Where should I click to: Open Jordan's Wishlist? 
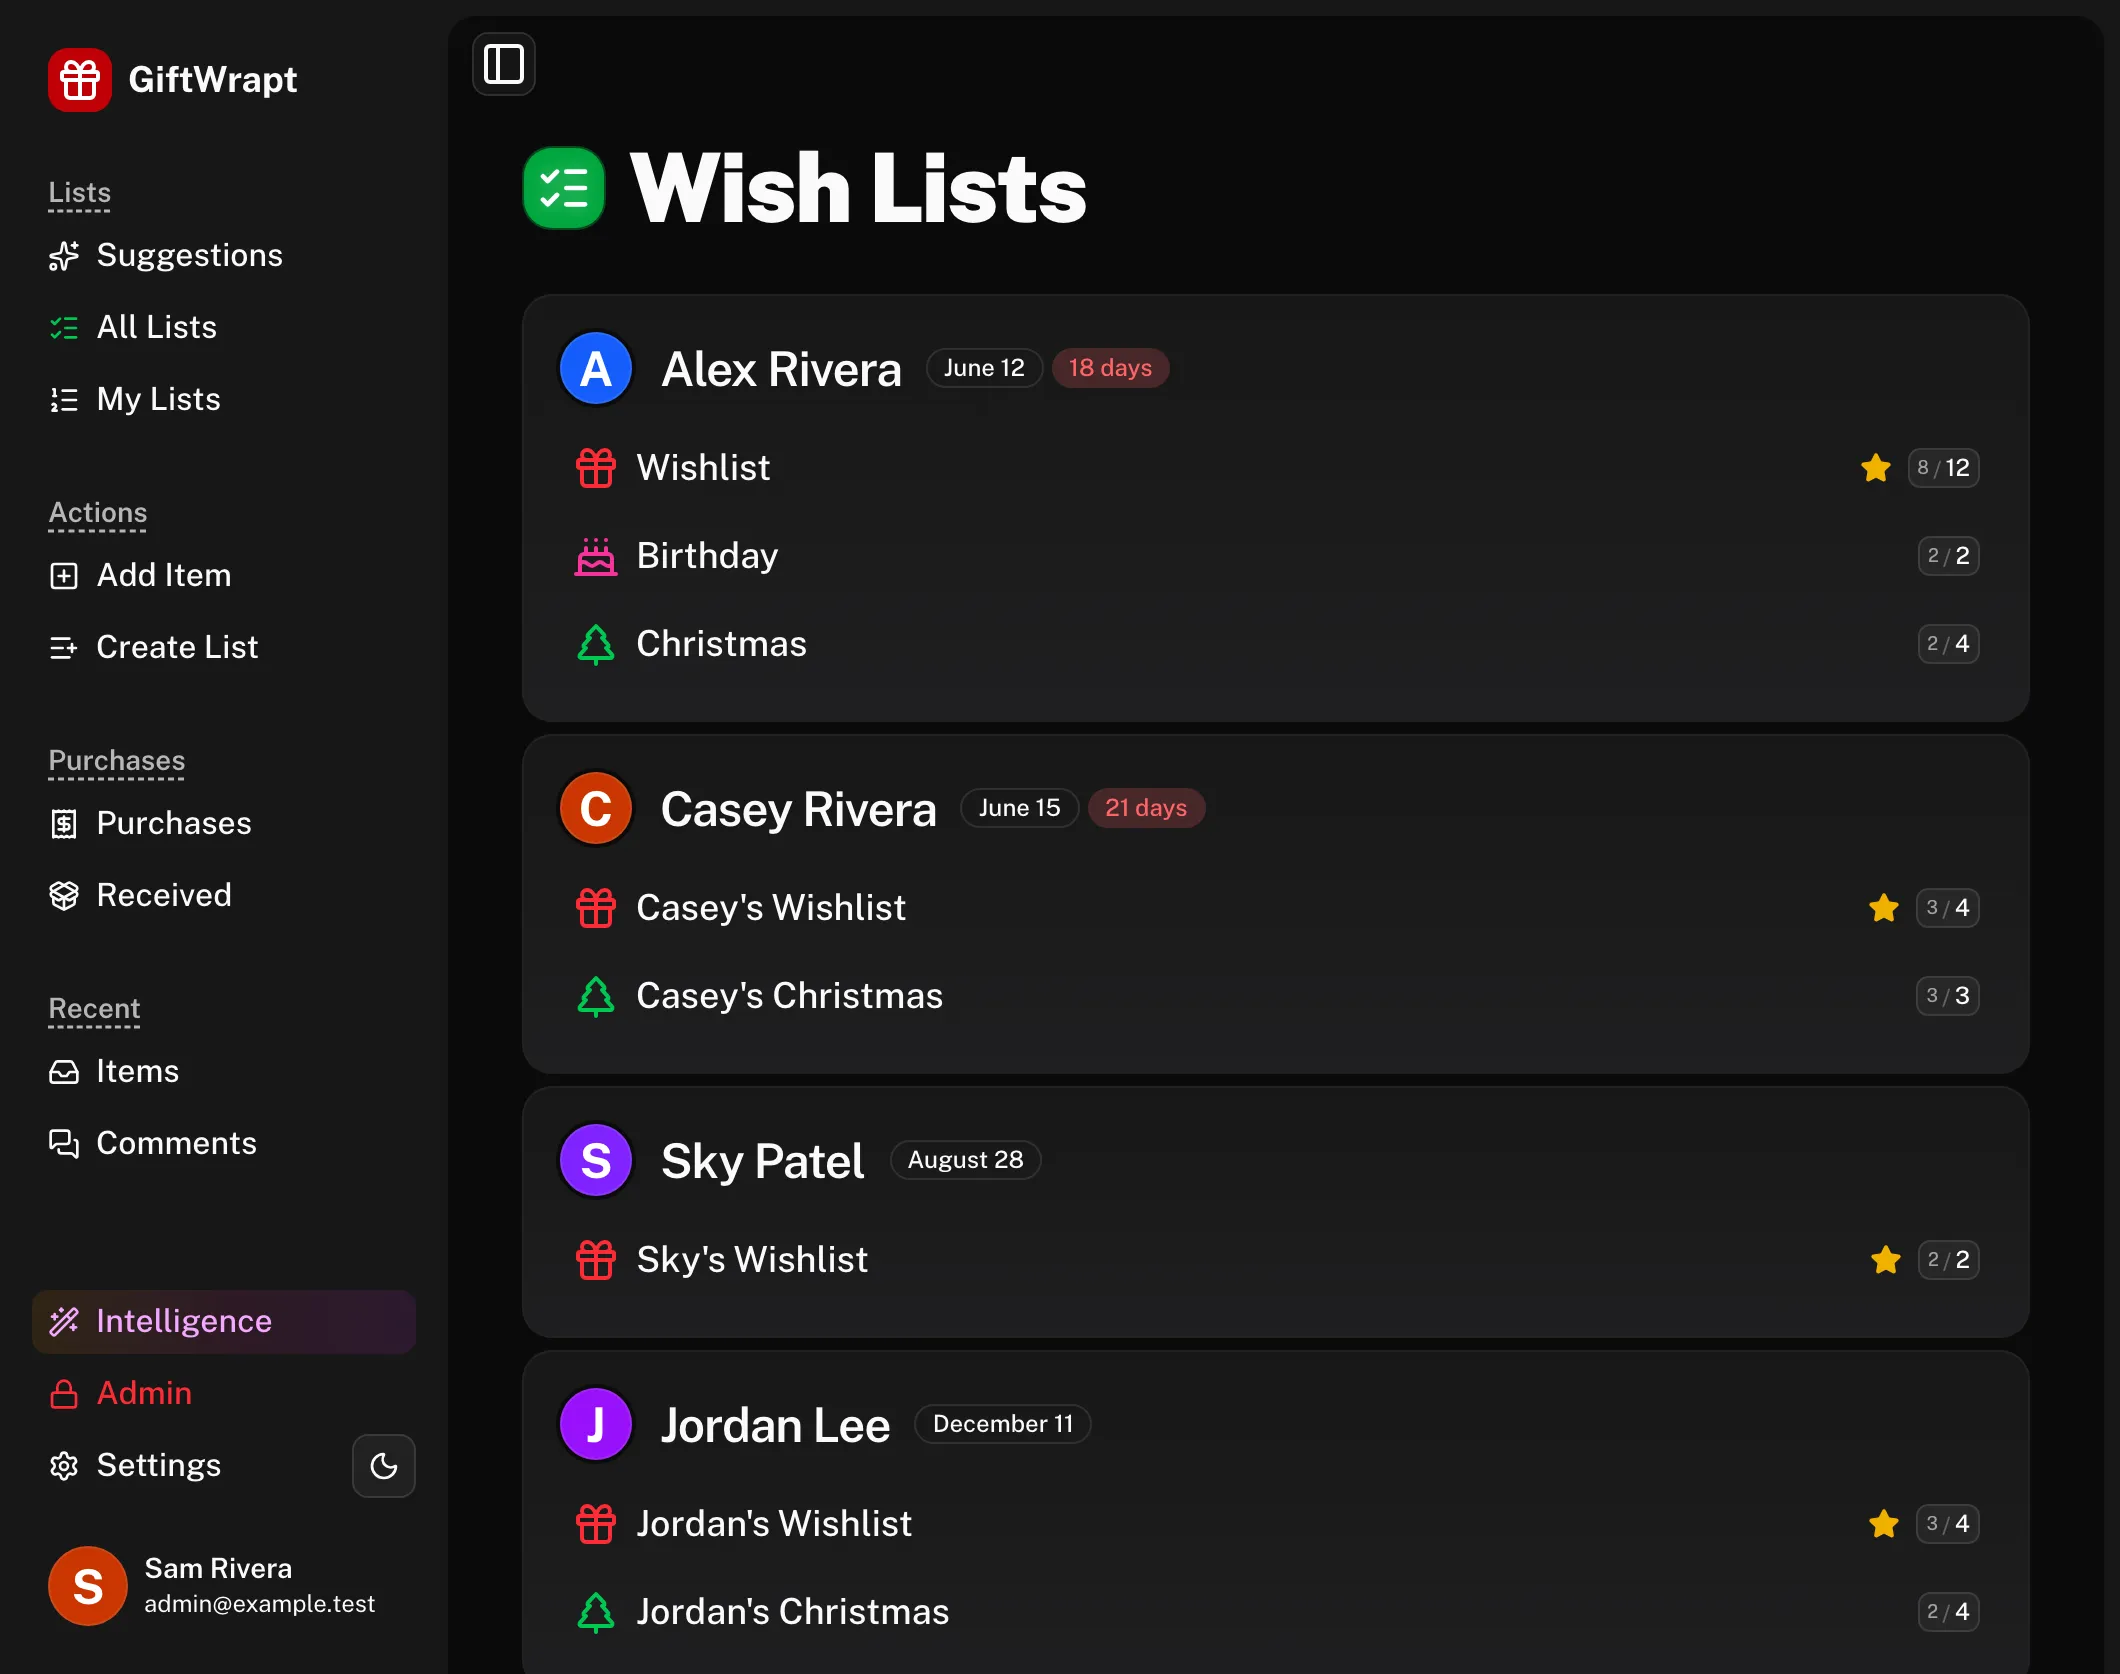(x=1276, y=1524)
